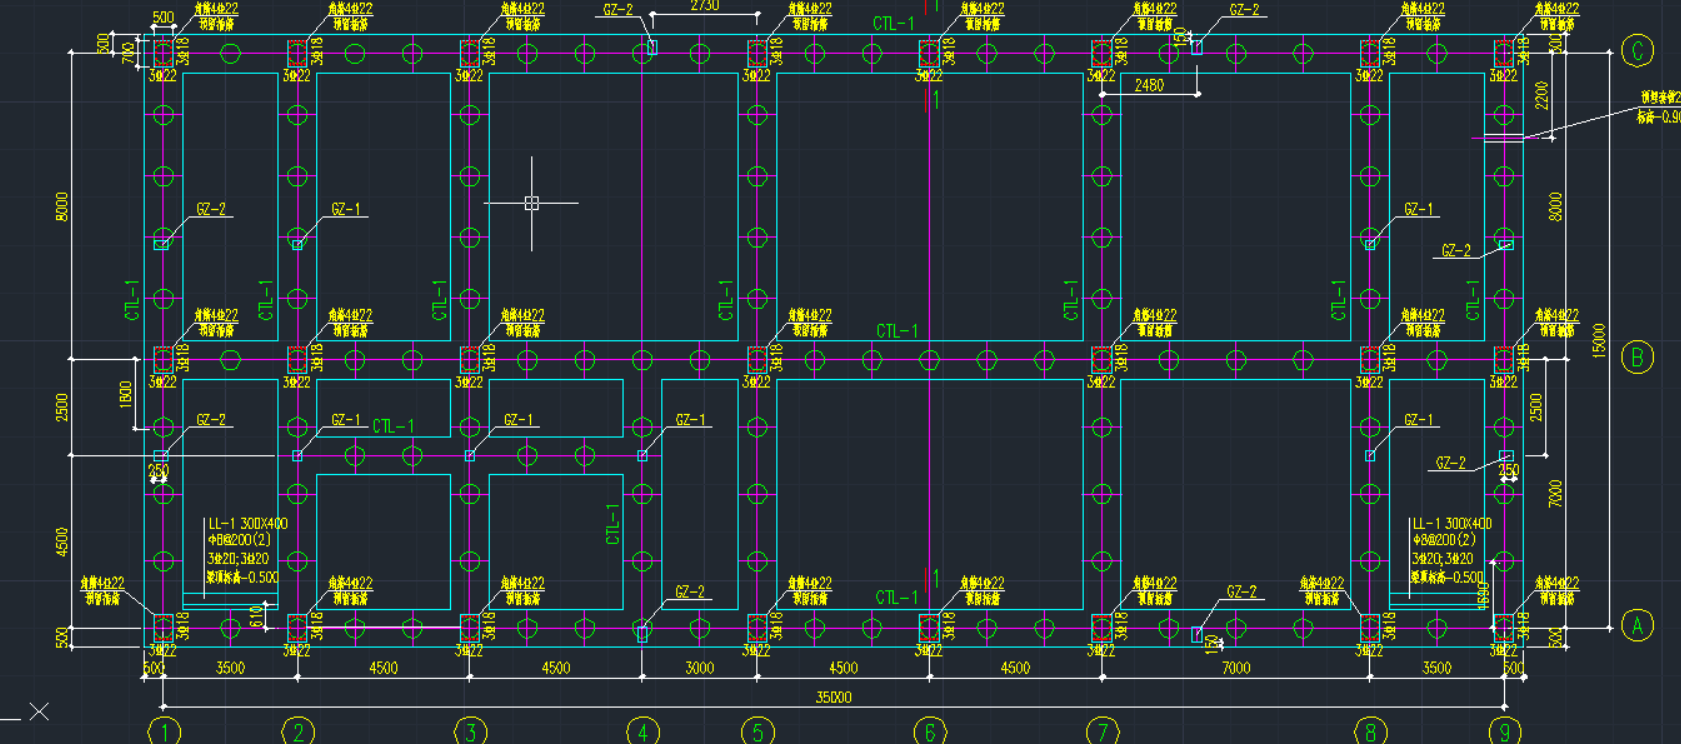Click the 4500 dimension between axes 6 and 7
1681x744 pixels.
pos(1015,668)
